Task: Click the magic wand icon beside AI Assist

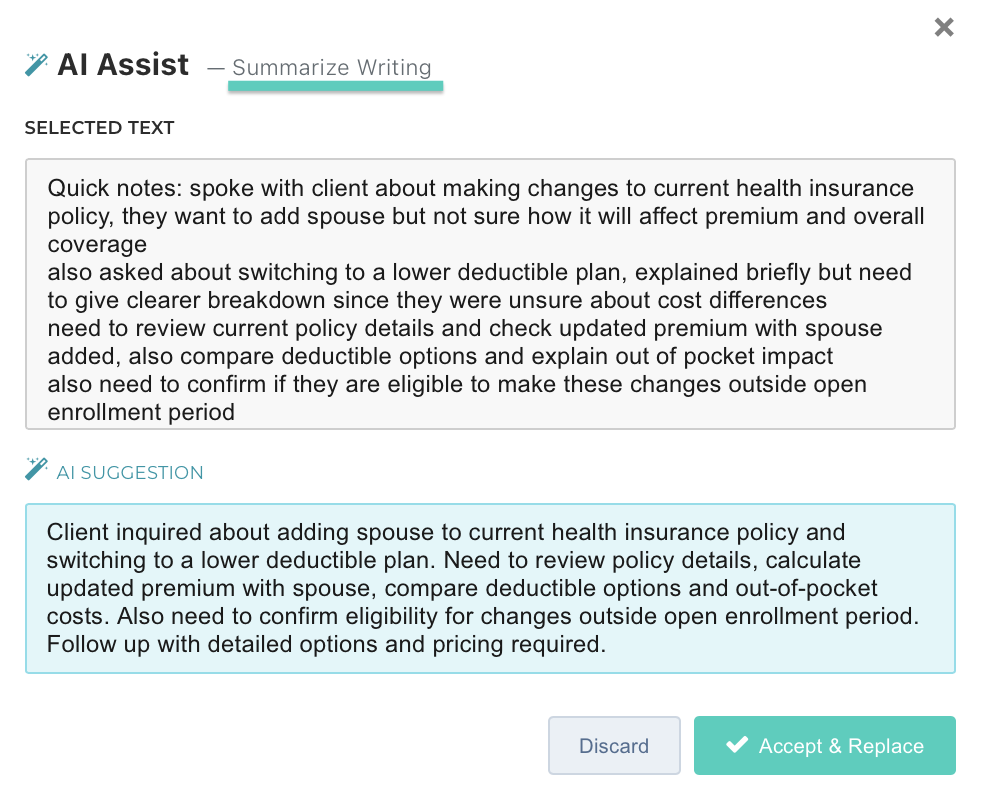Action: coord(37,66)
